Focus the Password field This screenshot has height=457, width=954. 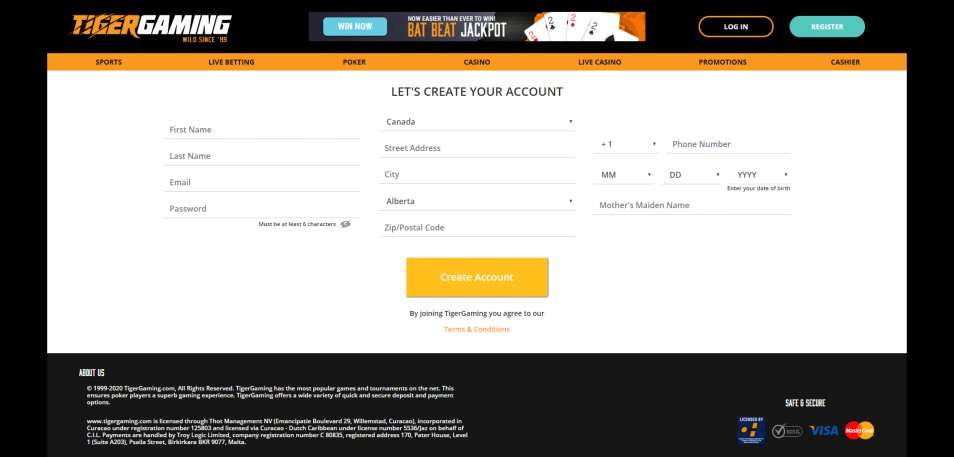point(262,208)
